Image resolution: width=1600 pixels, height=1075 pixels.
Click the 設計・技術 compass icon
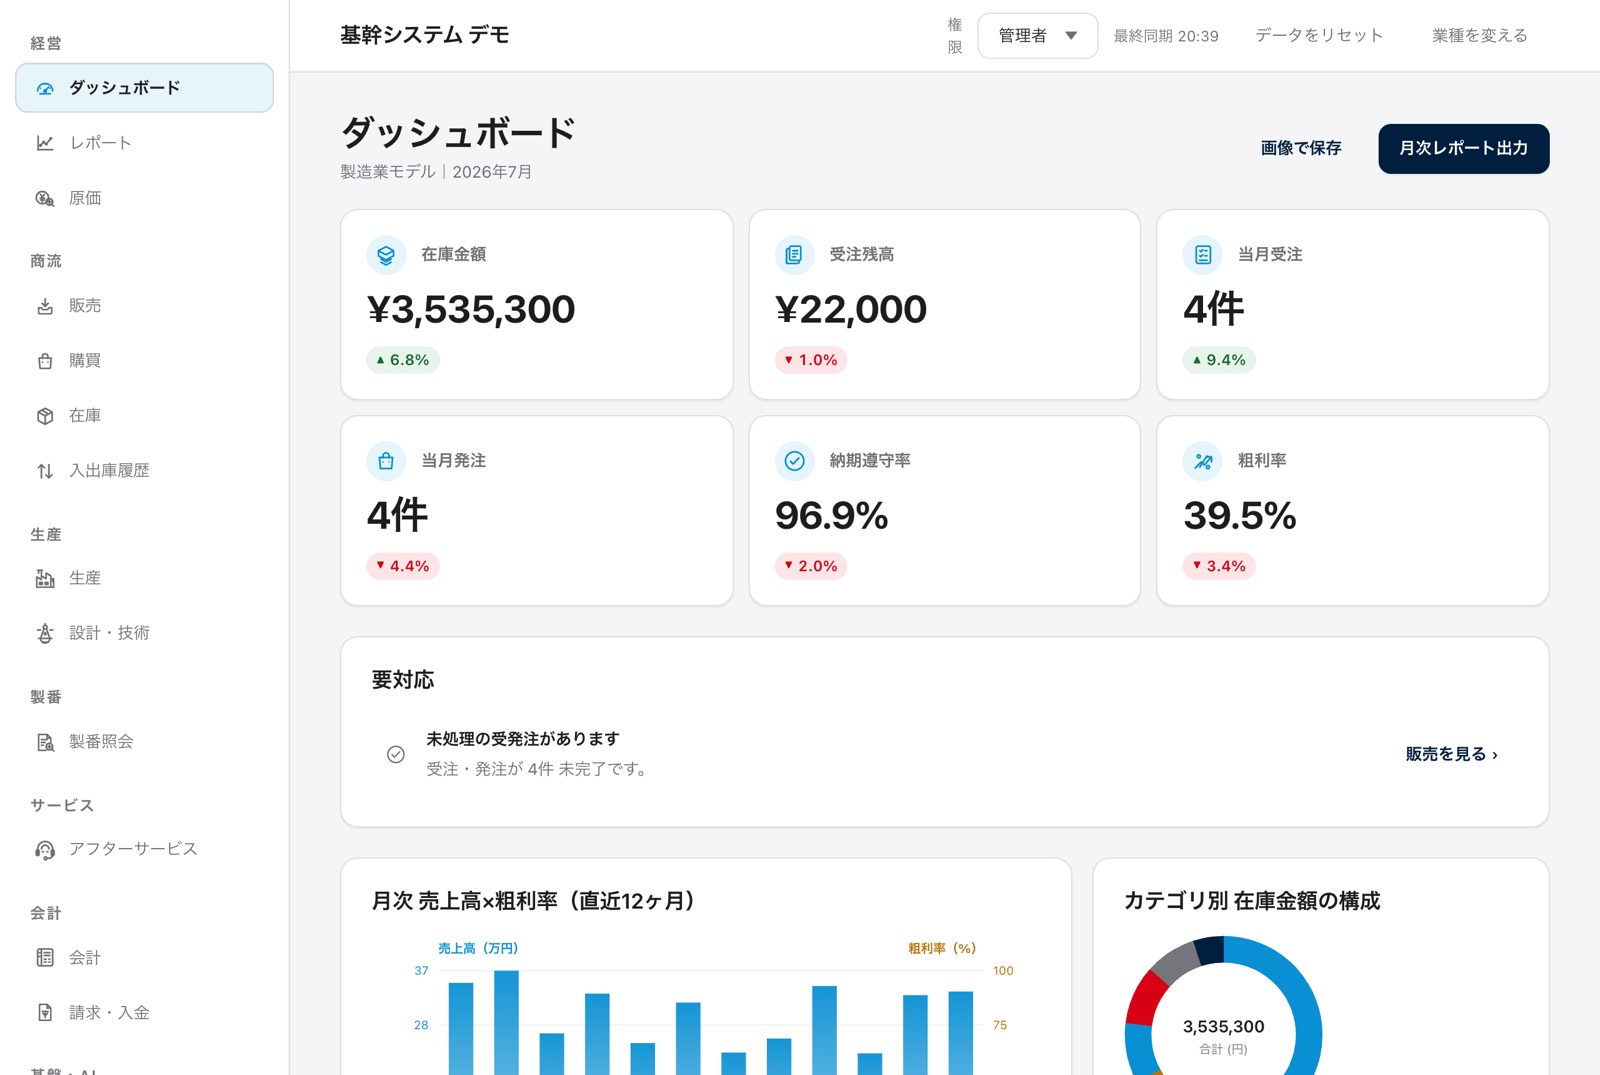coord(45,633)
